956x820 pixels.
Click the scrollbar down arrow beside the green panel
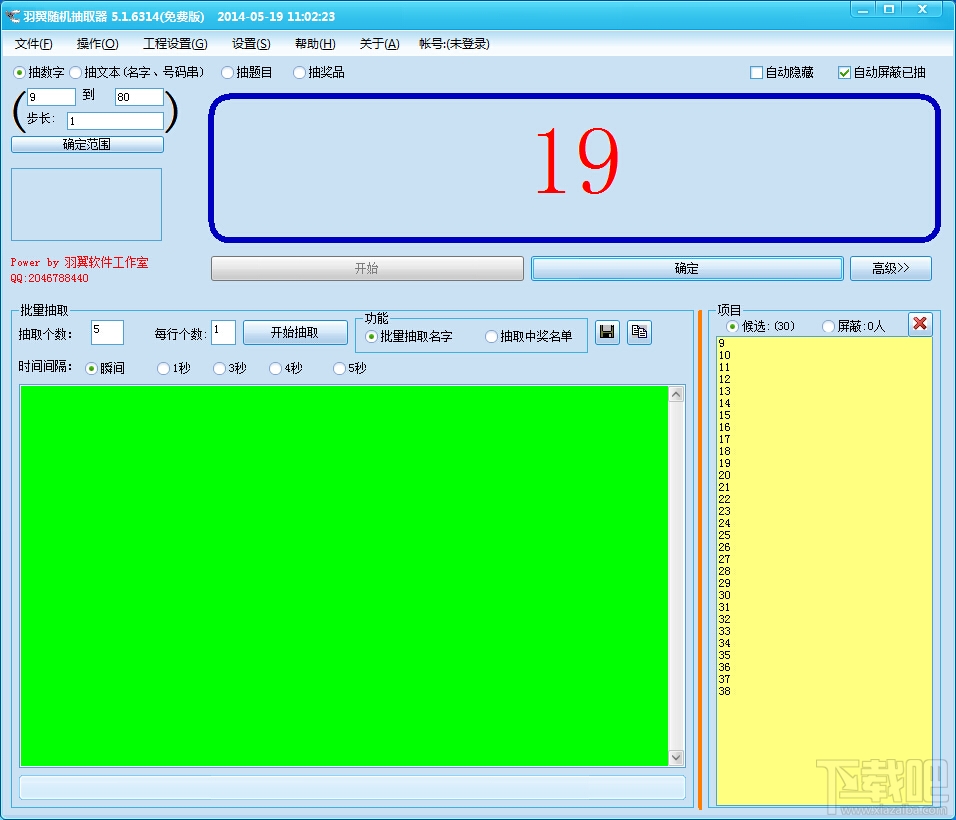[x=676, y=757]
